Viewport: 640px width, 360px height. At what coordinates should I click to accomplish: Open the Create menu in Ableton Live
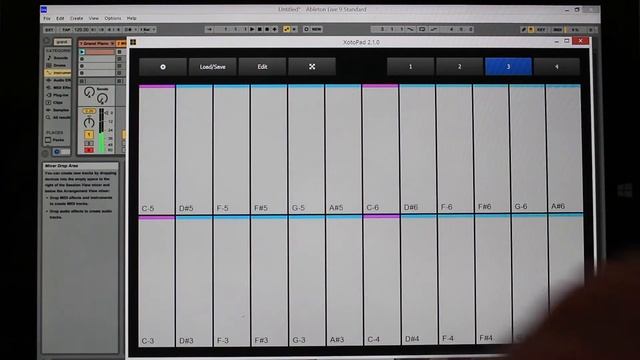coord(76,18)
